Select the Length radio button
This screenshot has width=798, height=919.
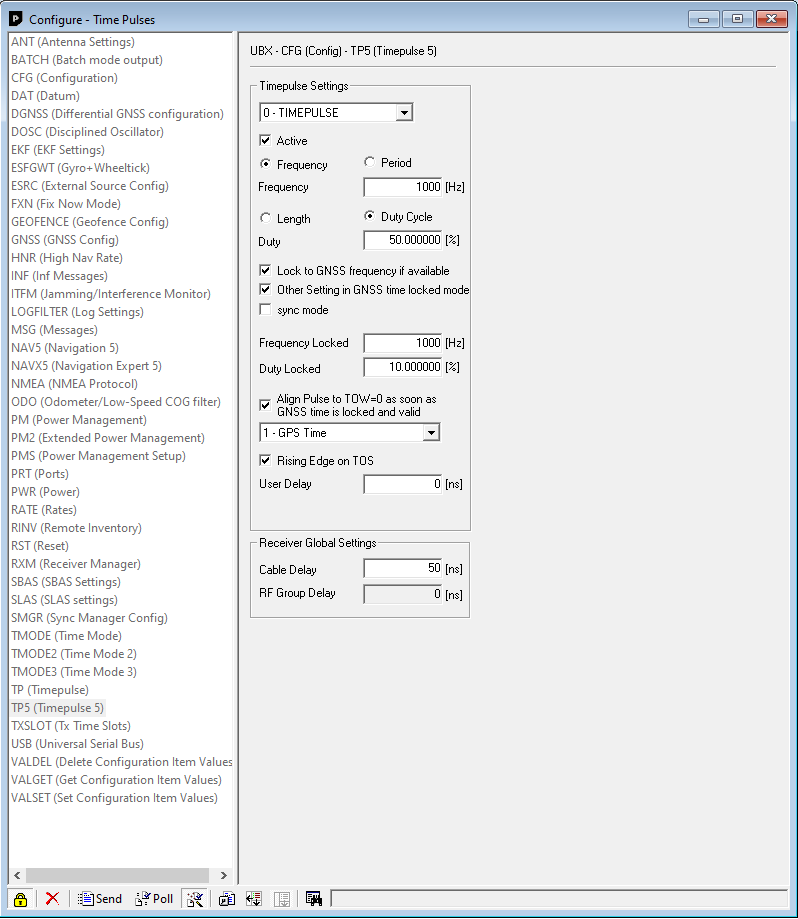(x=265, y=218)
